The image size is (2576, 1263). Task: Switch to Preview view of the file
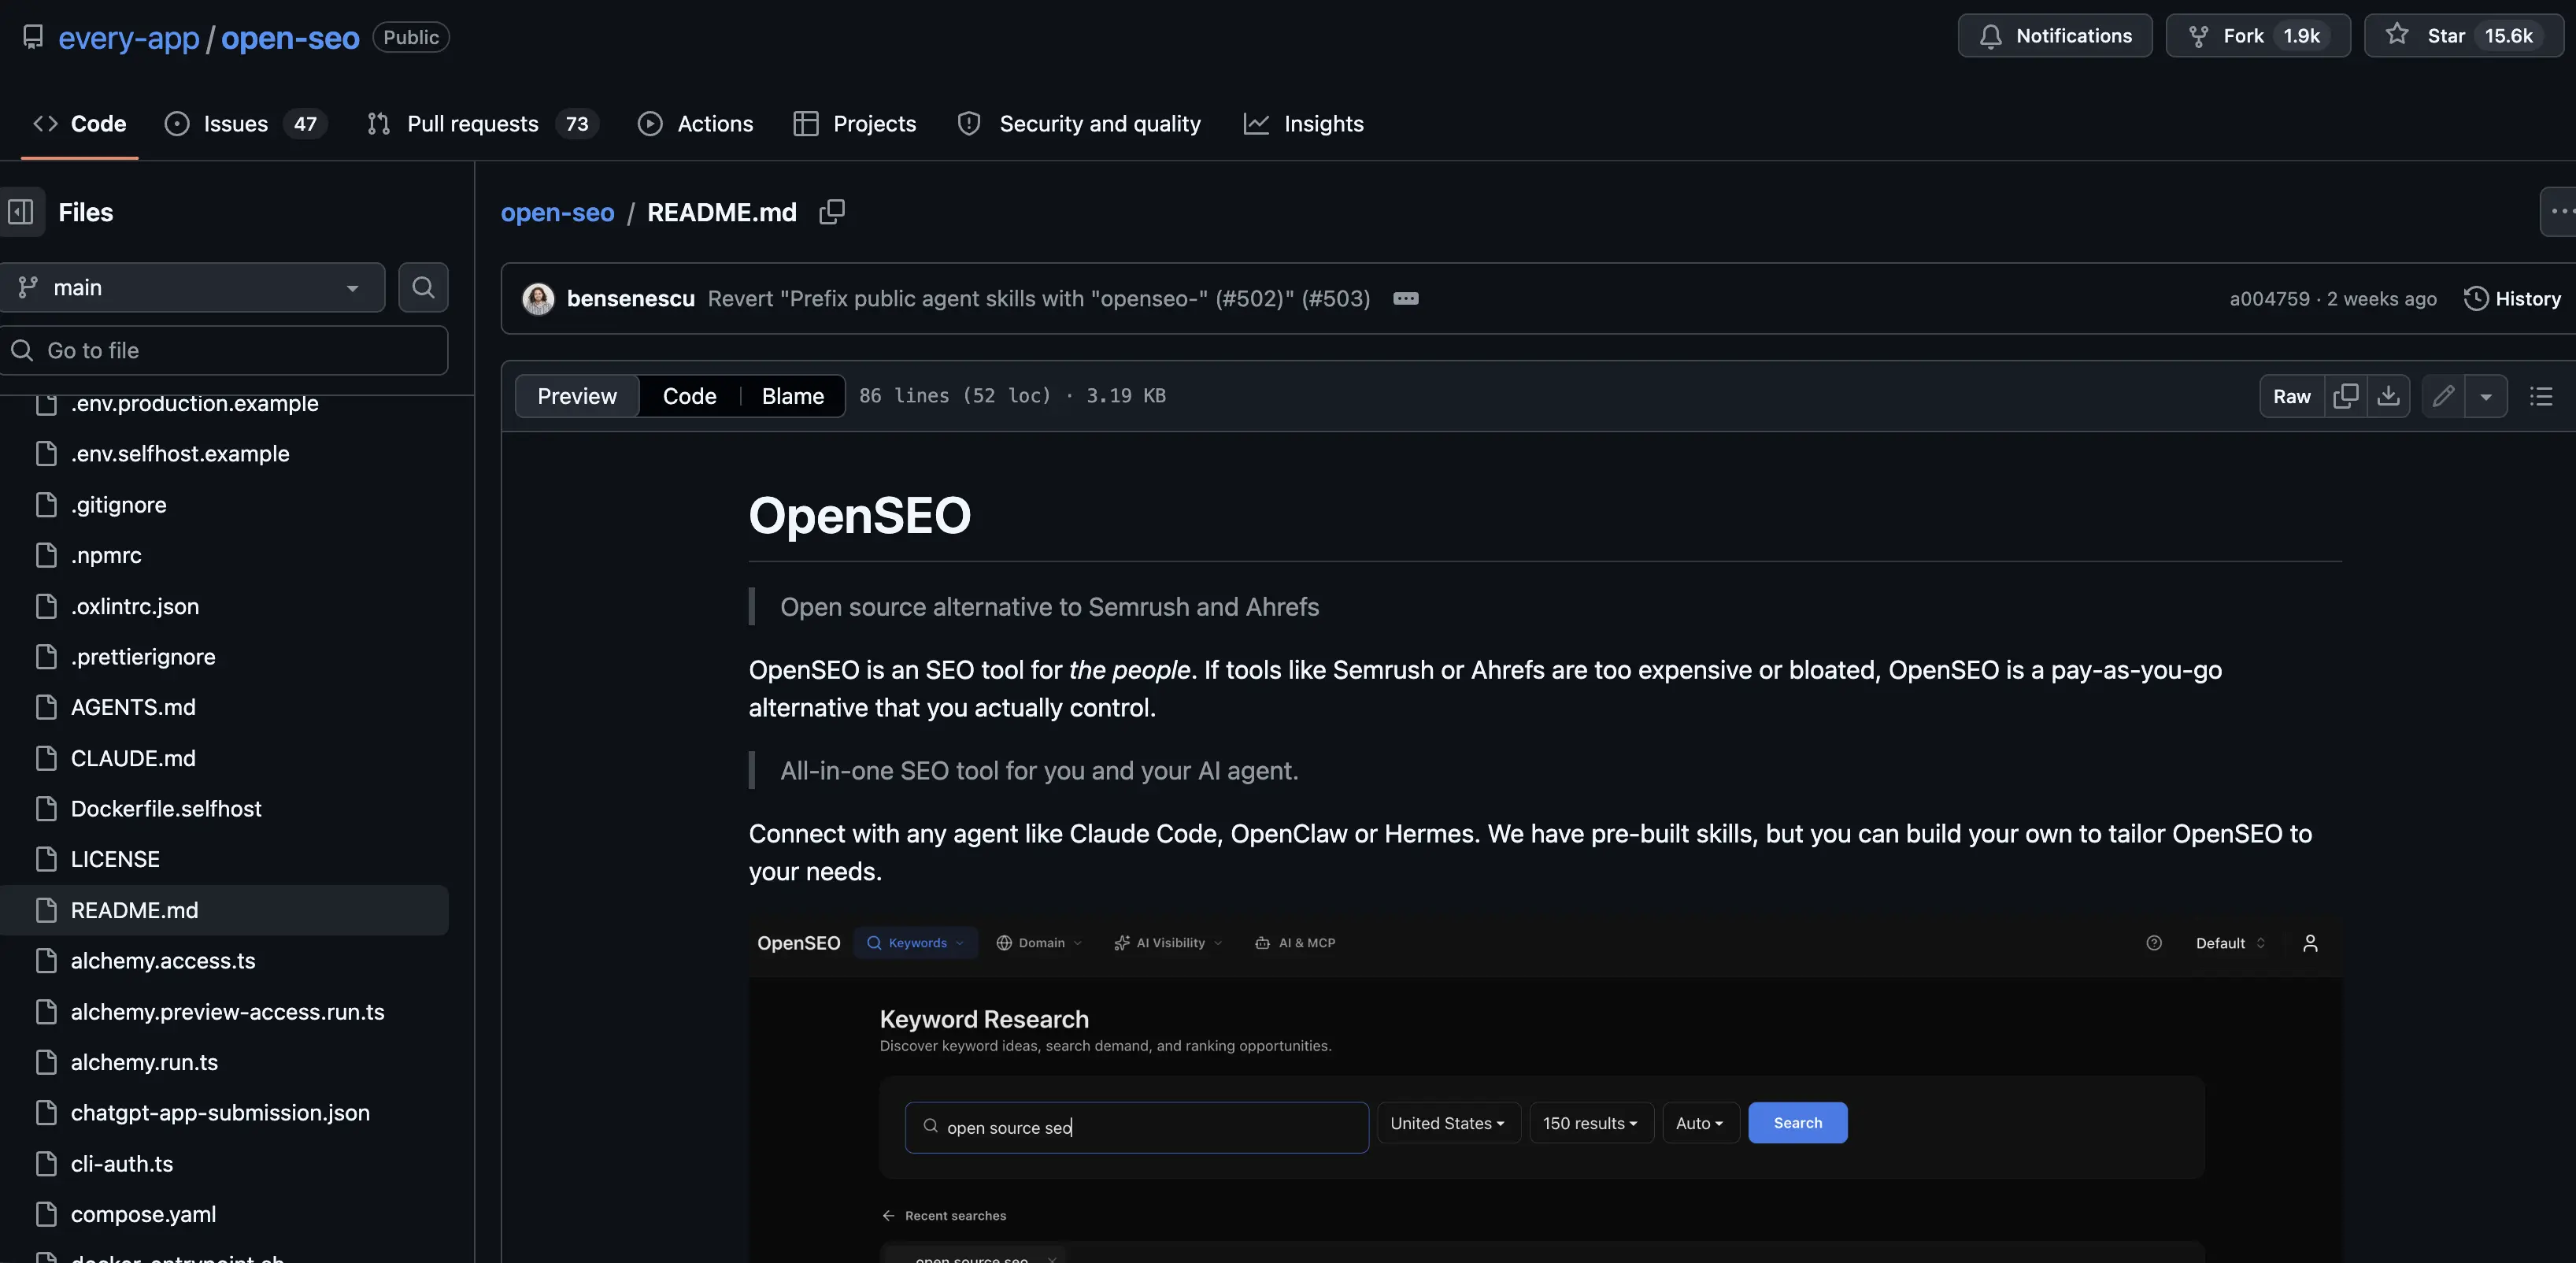coord(577,396)
